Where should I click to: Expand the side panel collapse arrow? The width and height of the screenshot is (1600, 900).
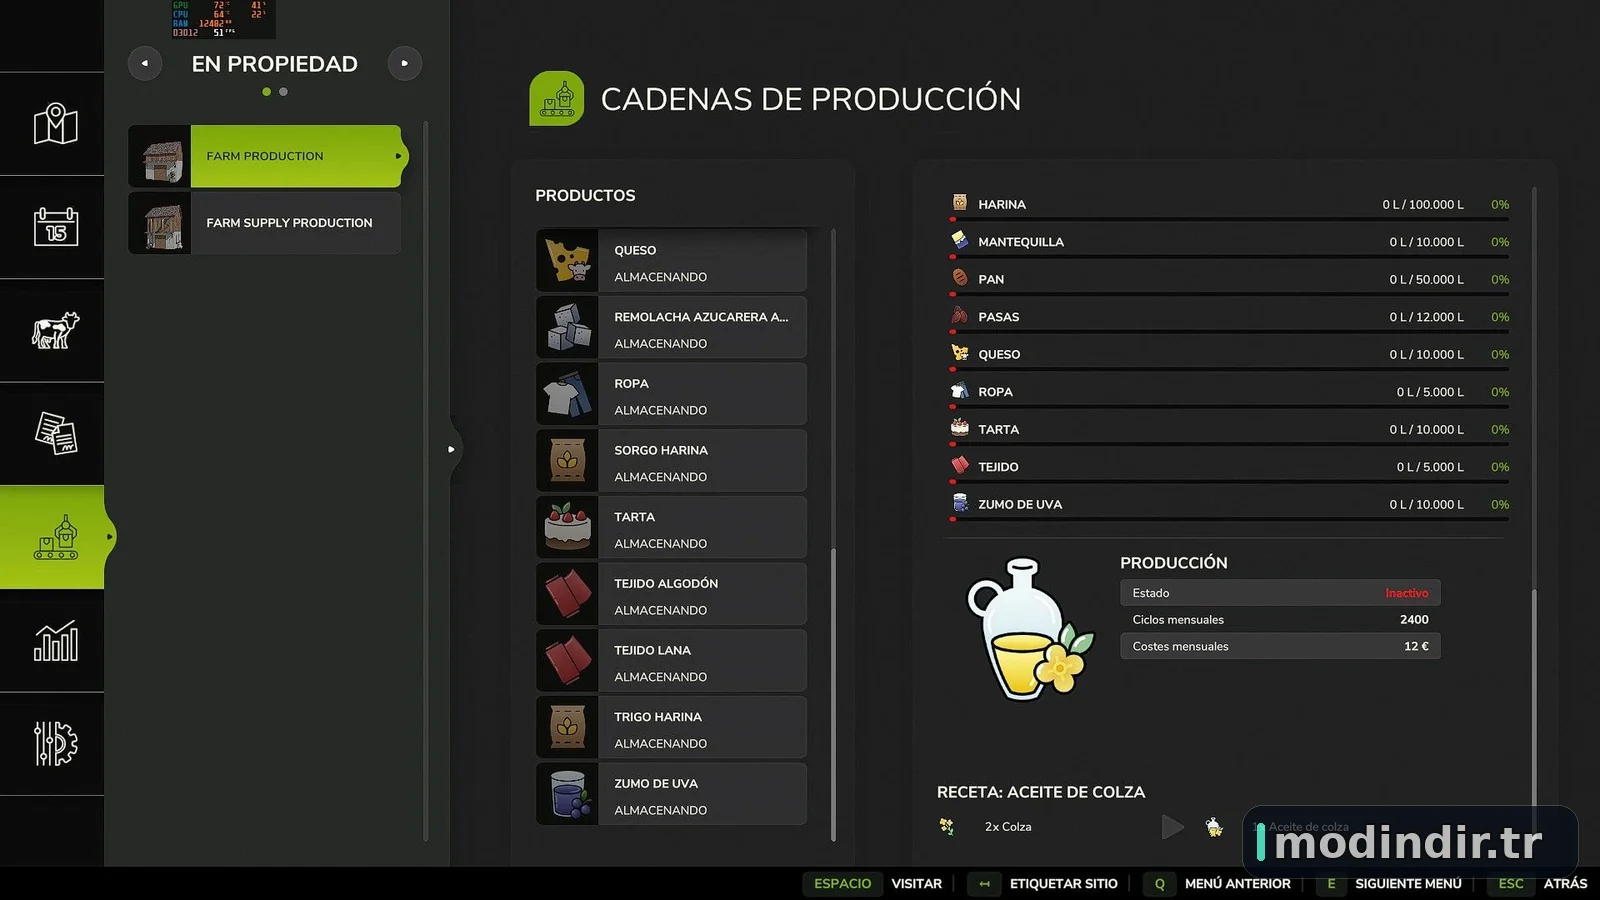(x=452, y=449)
